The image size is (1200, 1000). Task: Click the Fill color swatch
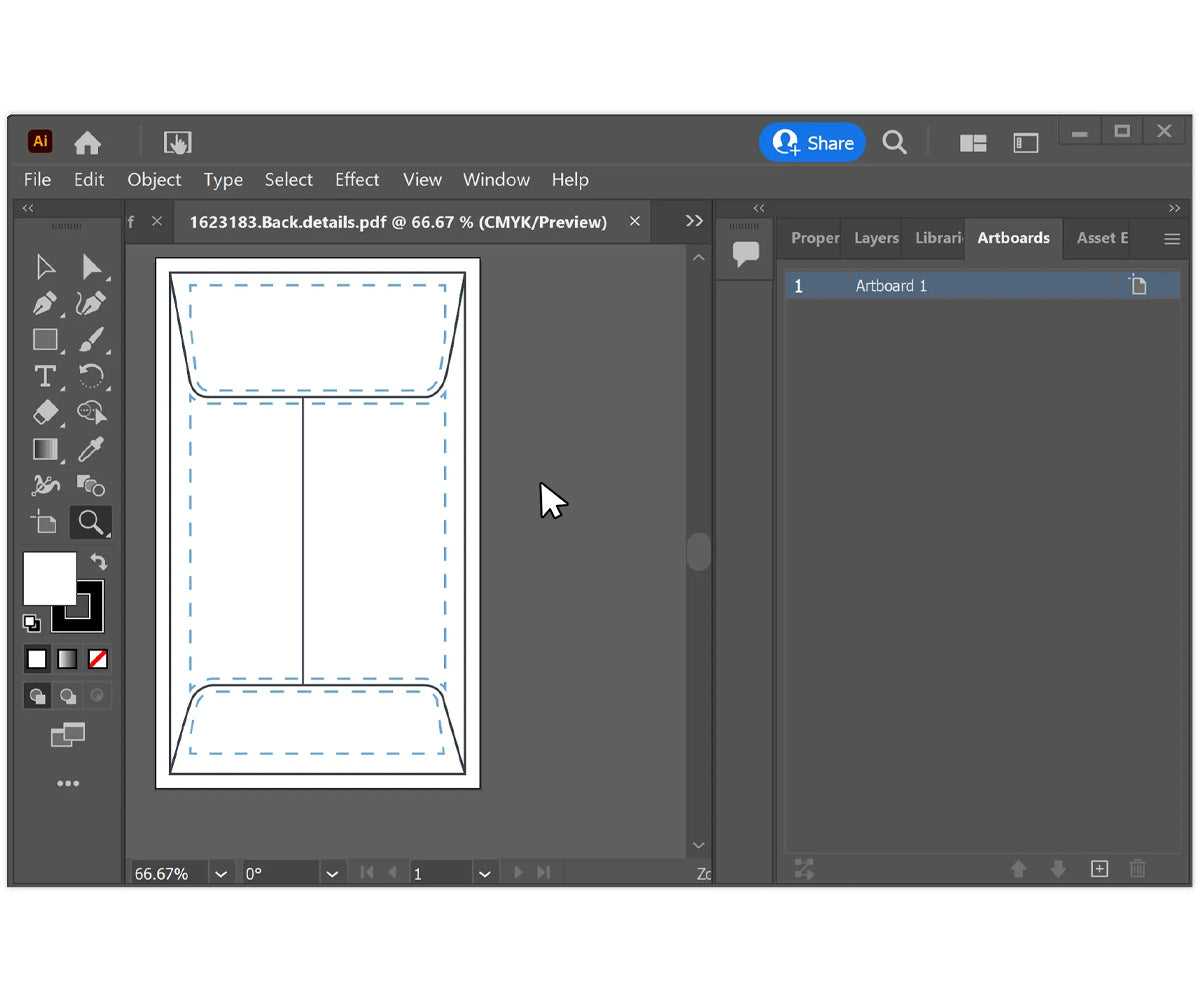(49, 578)
